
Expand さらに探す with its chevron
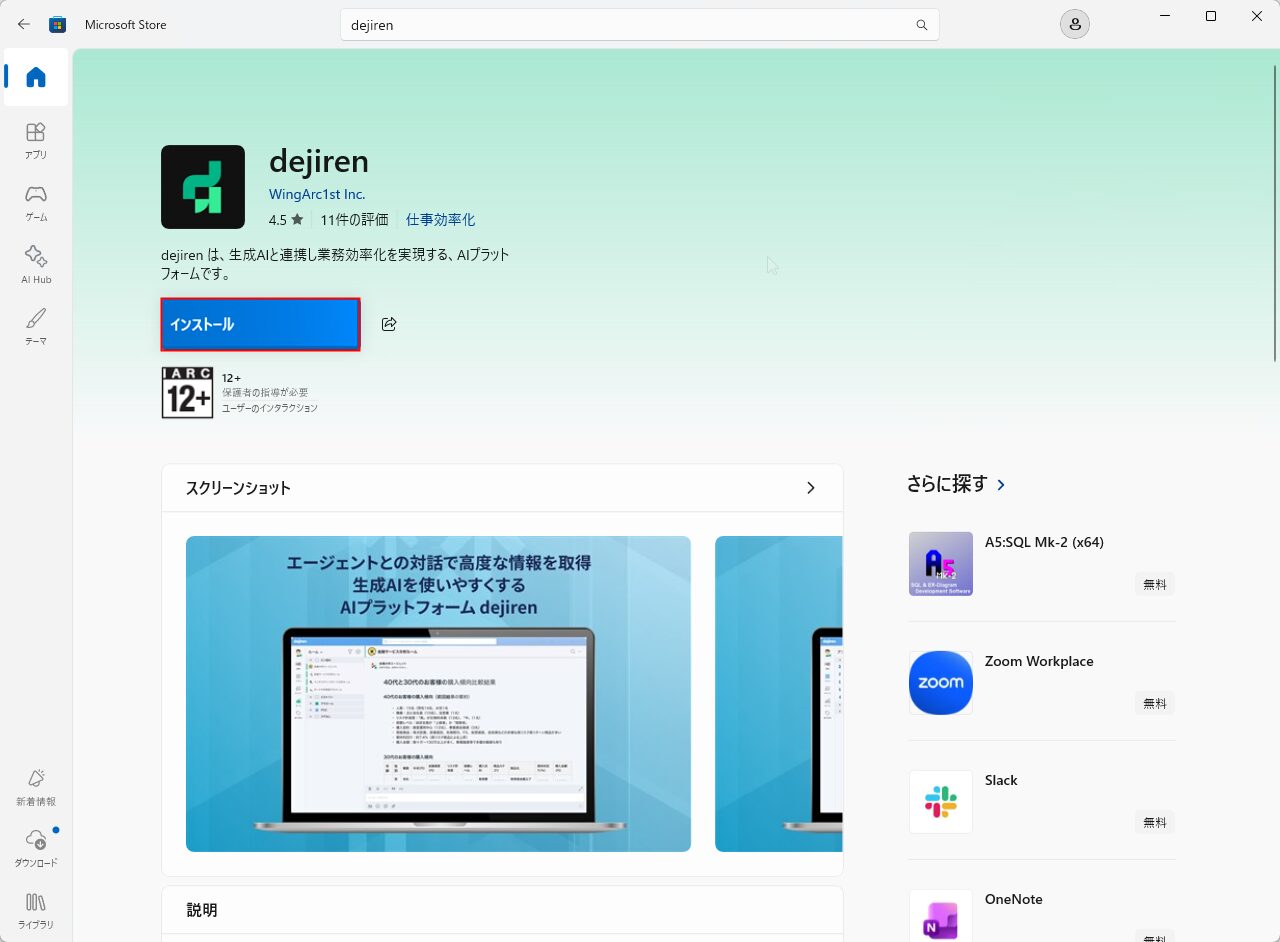click(1001, 484)
